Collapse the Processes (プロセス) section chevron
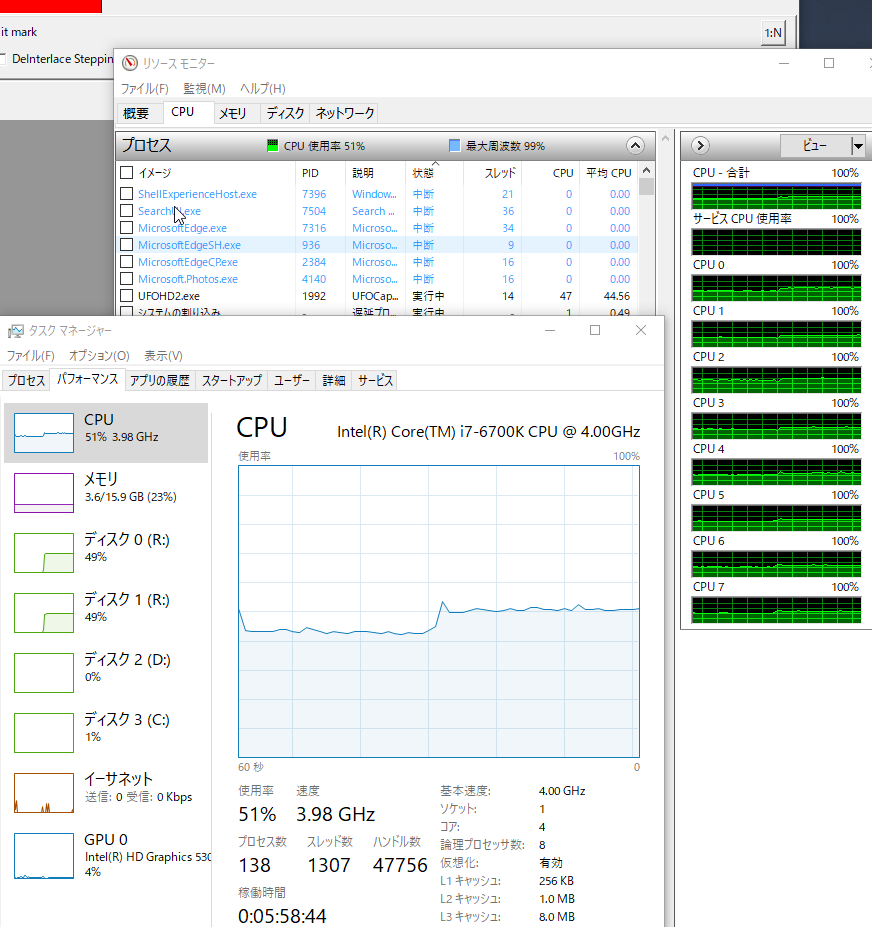 point(635,145)
